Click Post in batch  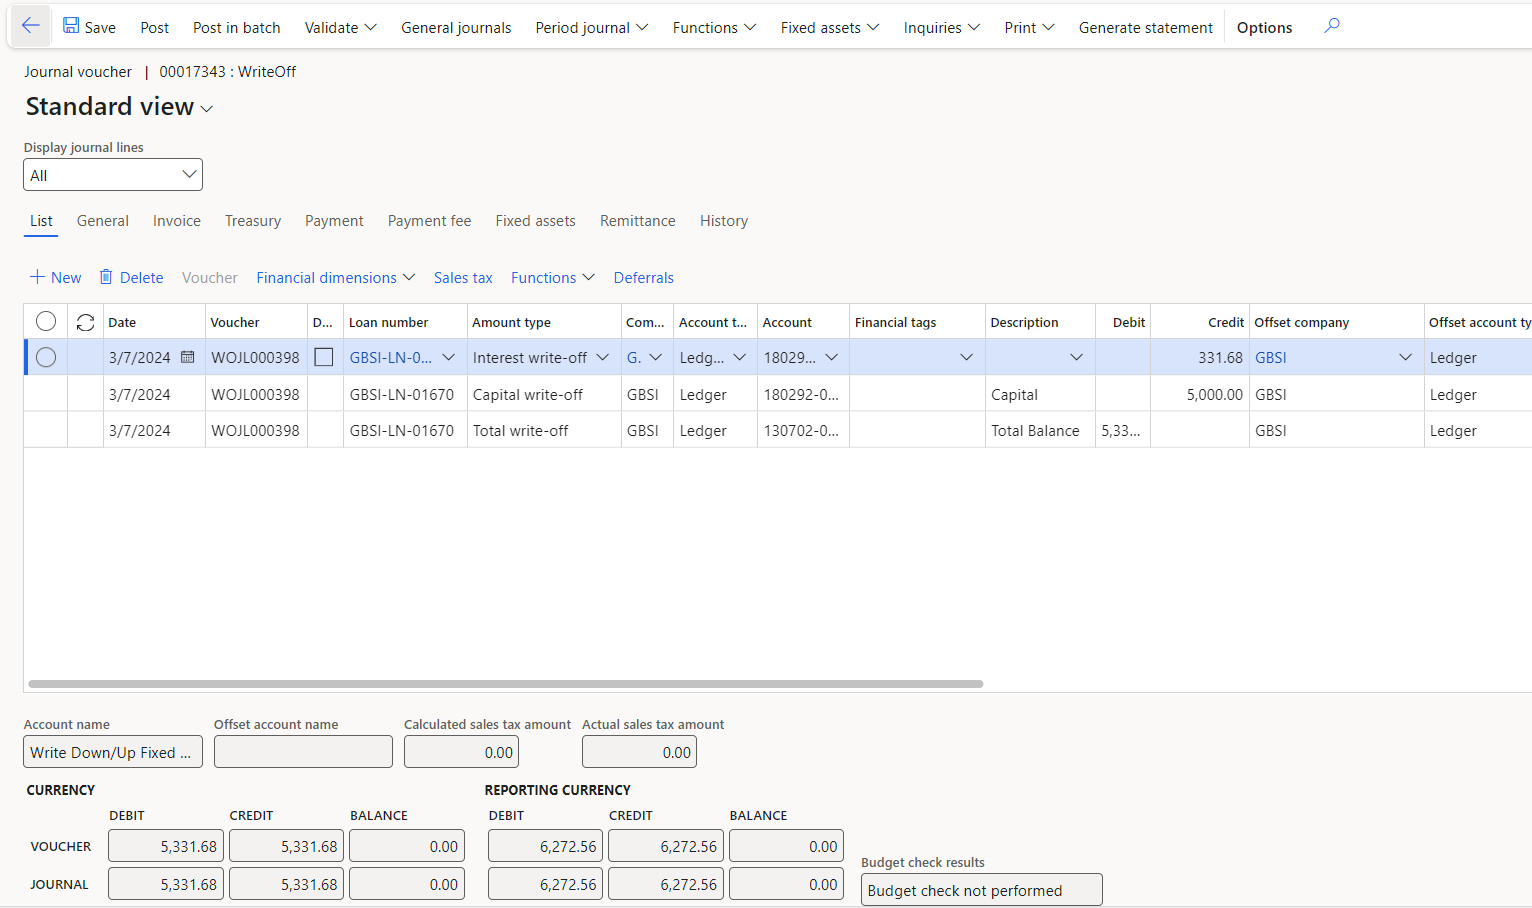(x=237, y=27)
